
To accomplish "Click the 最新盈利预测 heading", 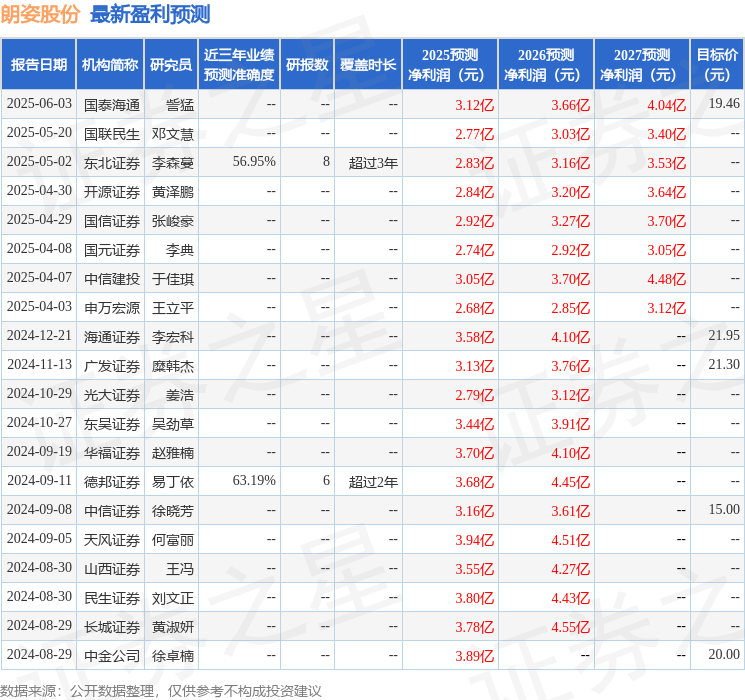I will pyautogui.click(x=150, y=14).
